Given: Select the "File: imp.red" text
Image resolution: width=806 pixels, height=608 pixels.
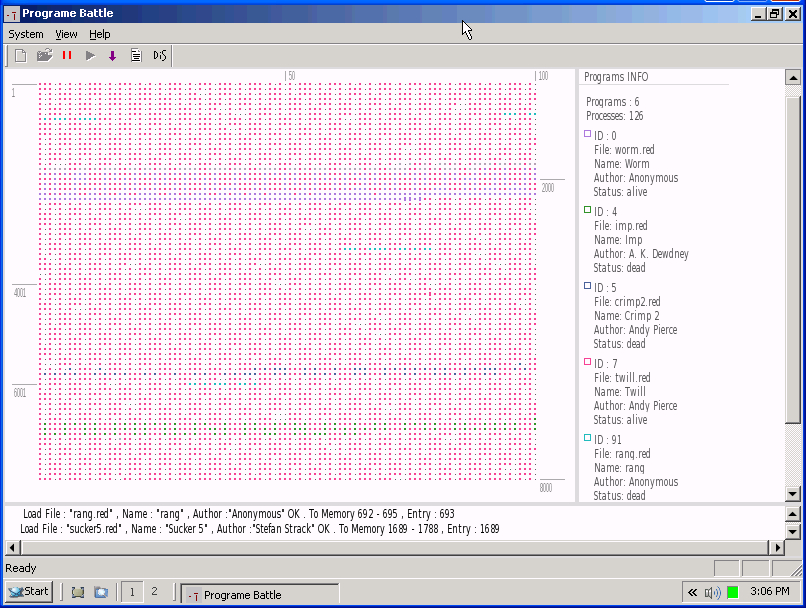Looking at the screenshot, I should point(620,226).
